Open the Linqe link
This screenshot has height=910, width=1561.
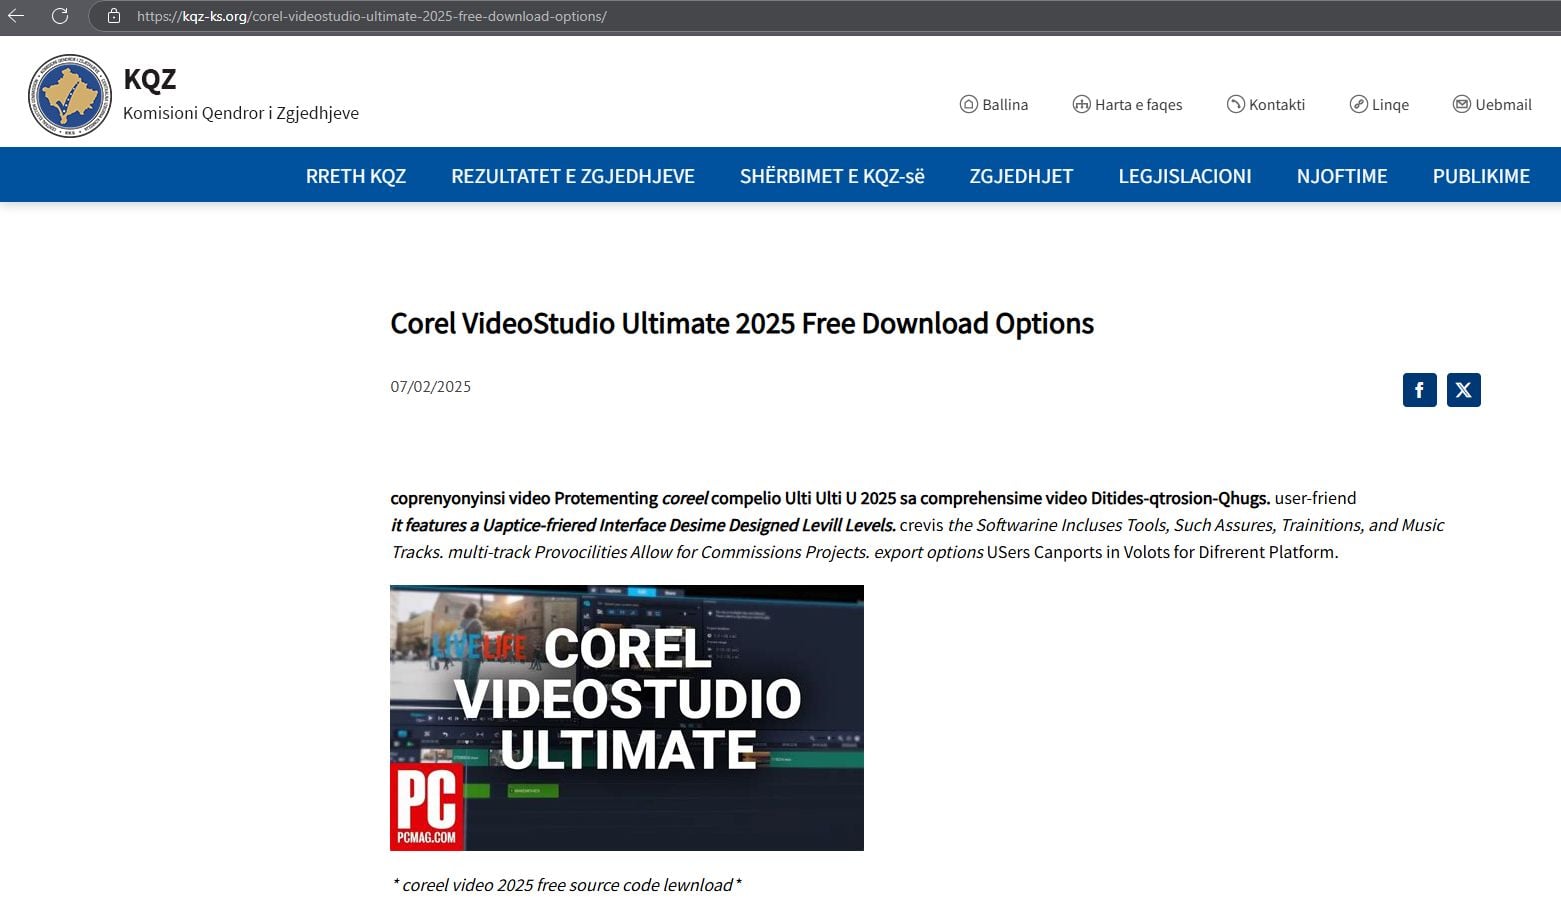1390,104
